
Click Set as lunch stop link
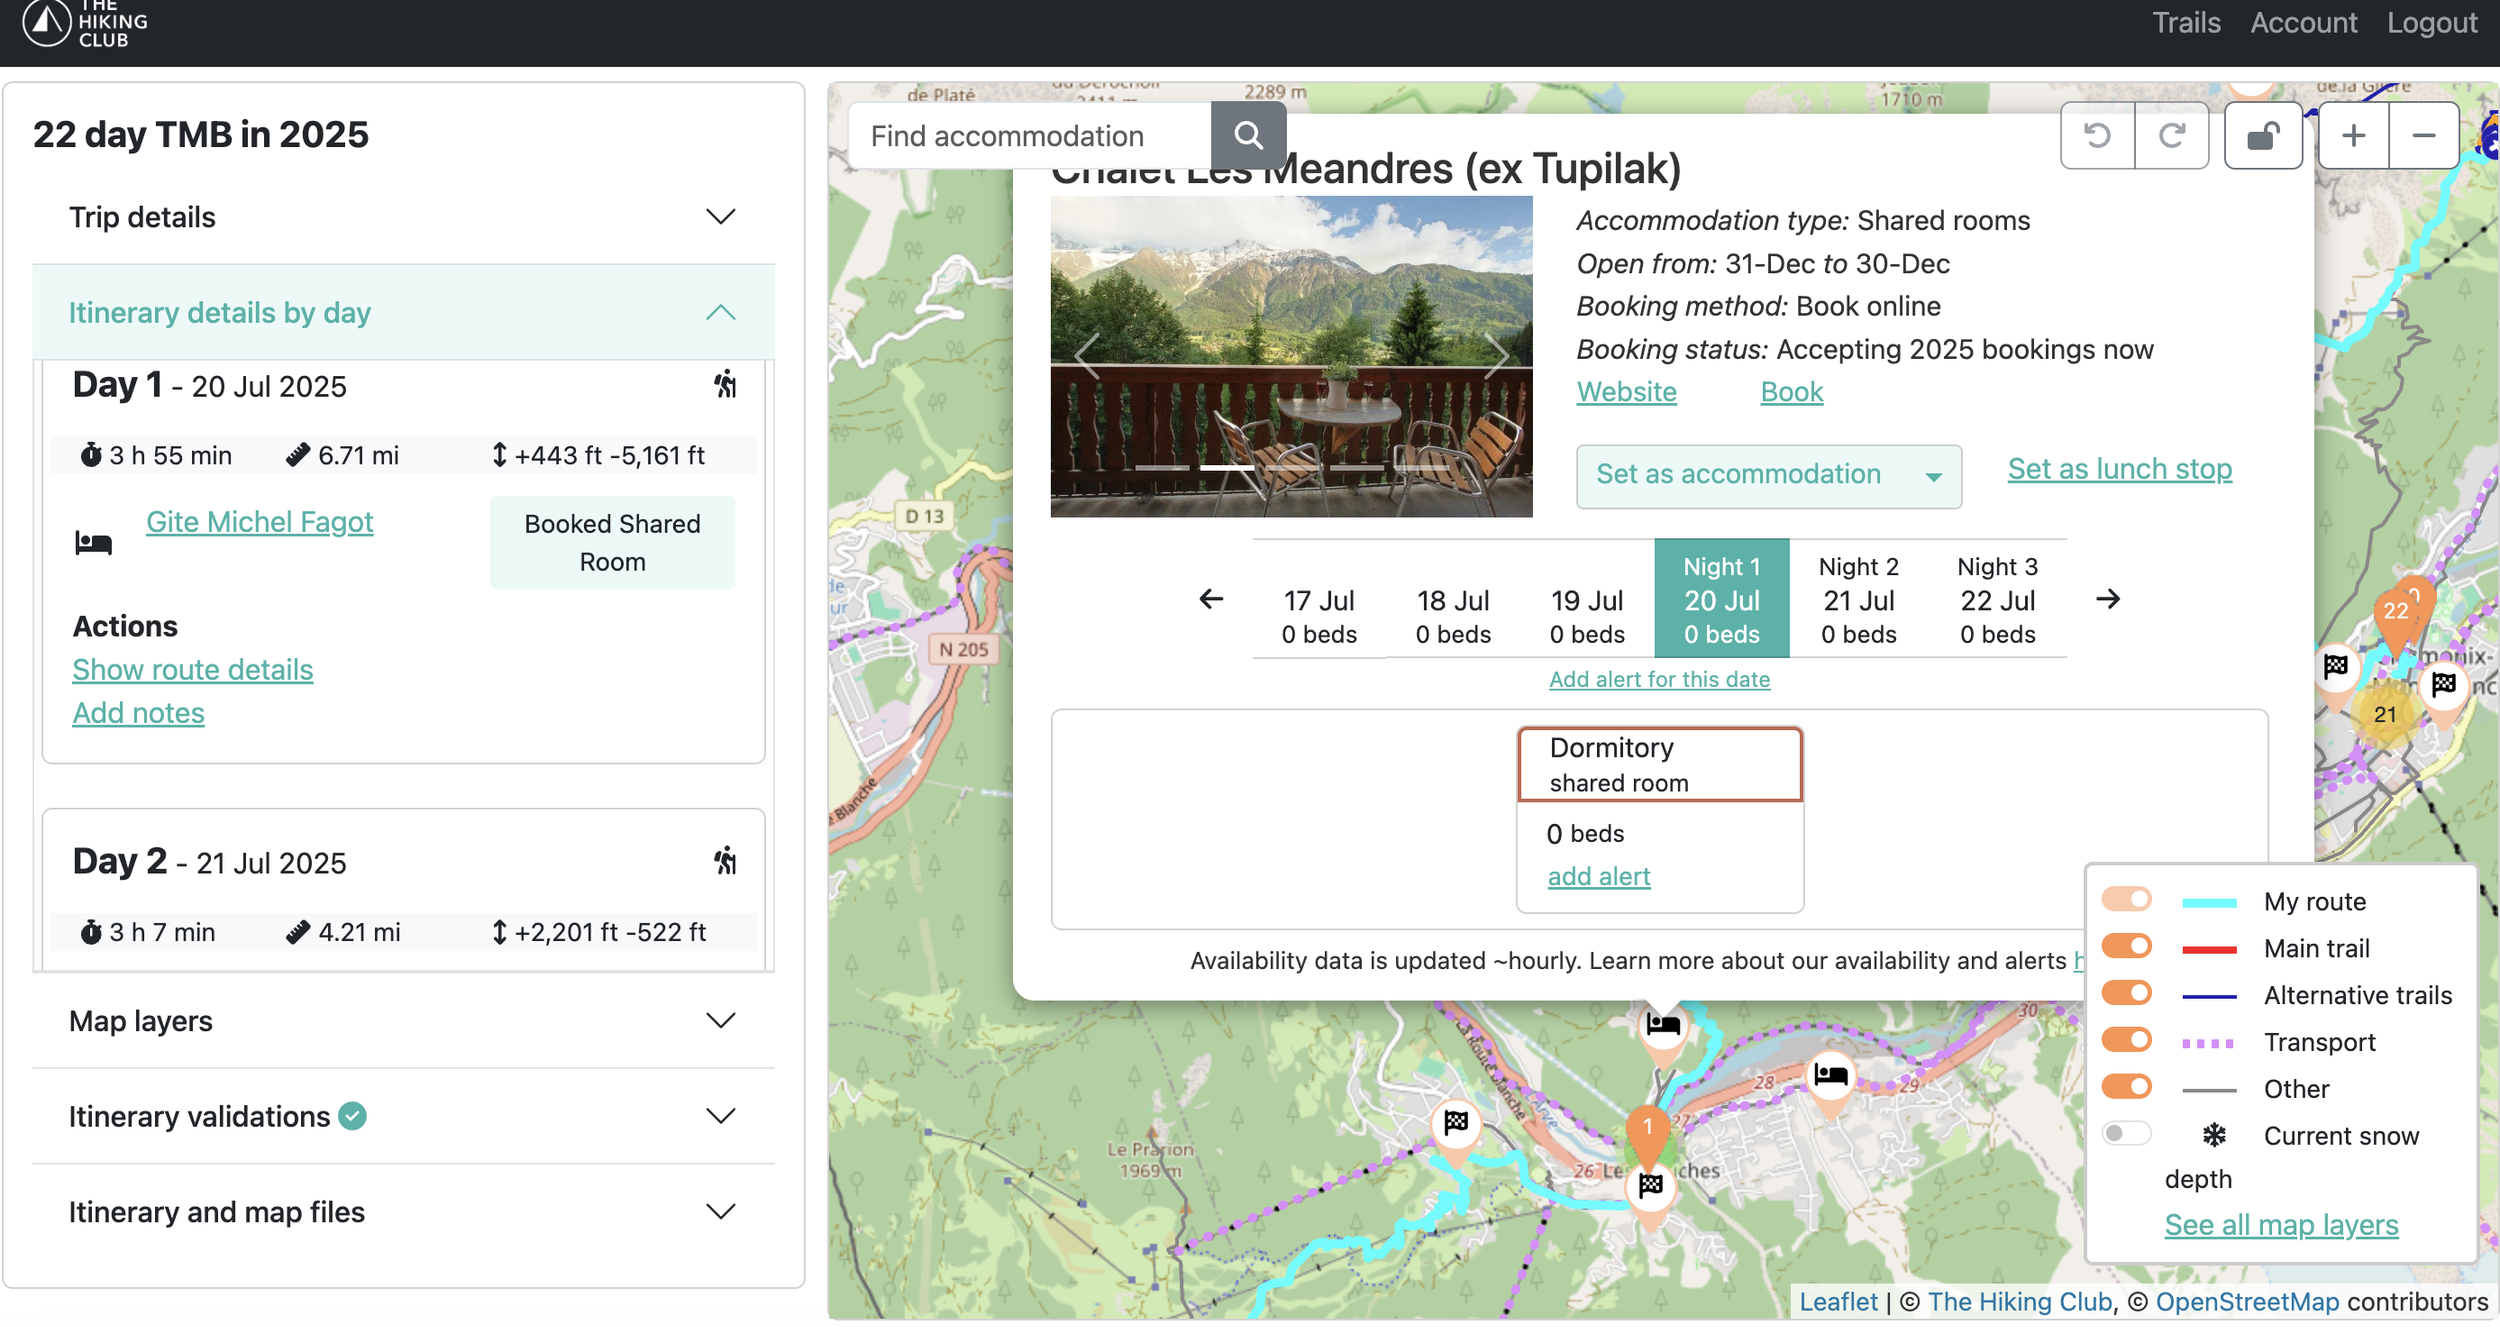pos(2119,469)
